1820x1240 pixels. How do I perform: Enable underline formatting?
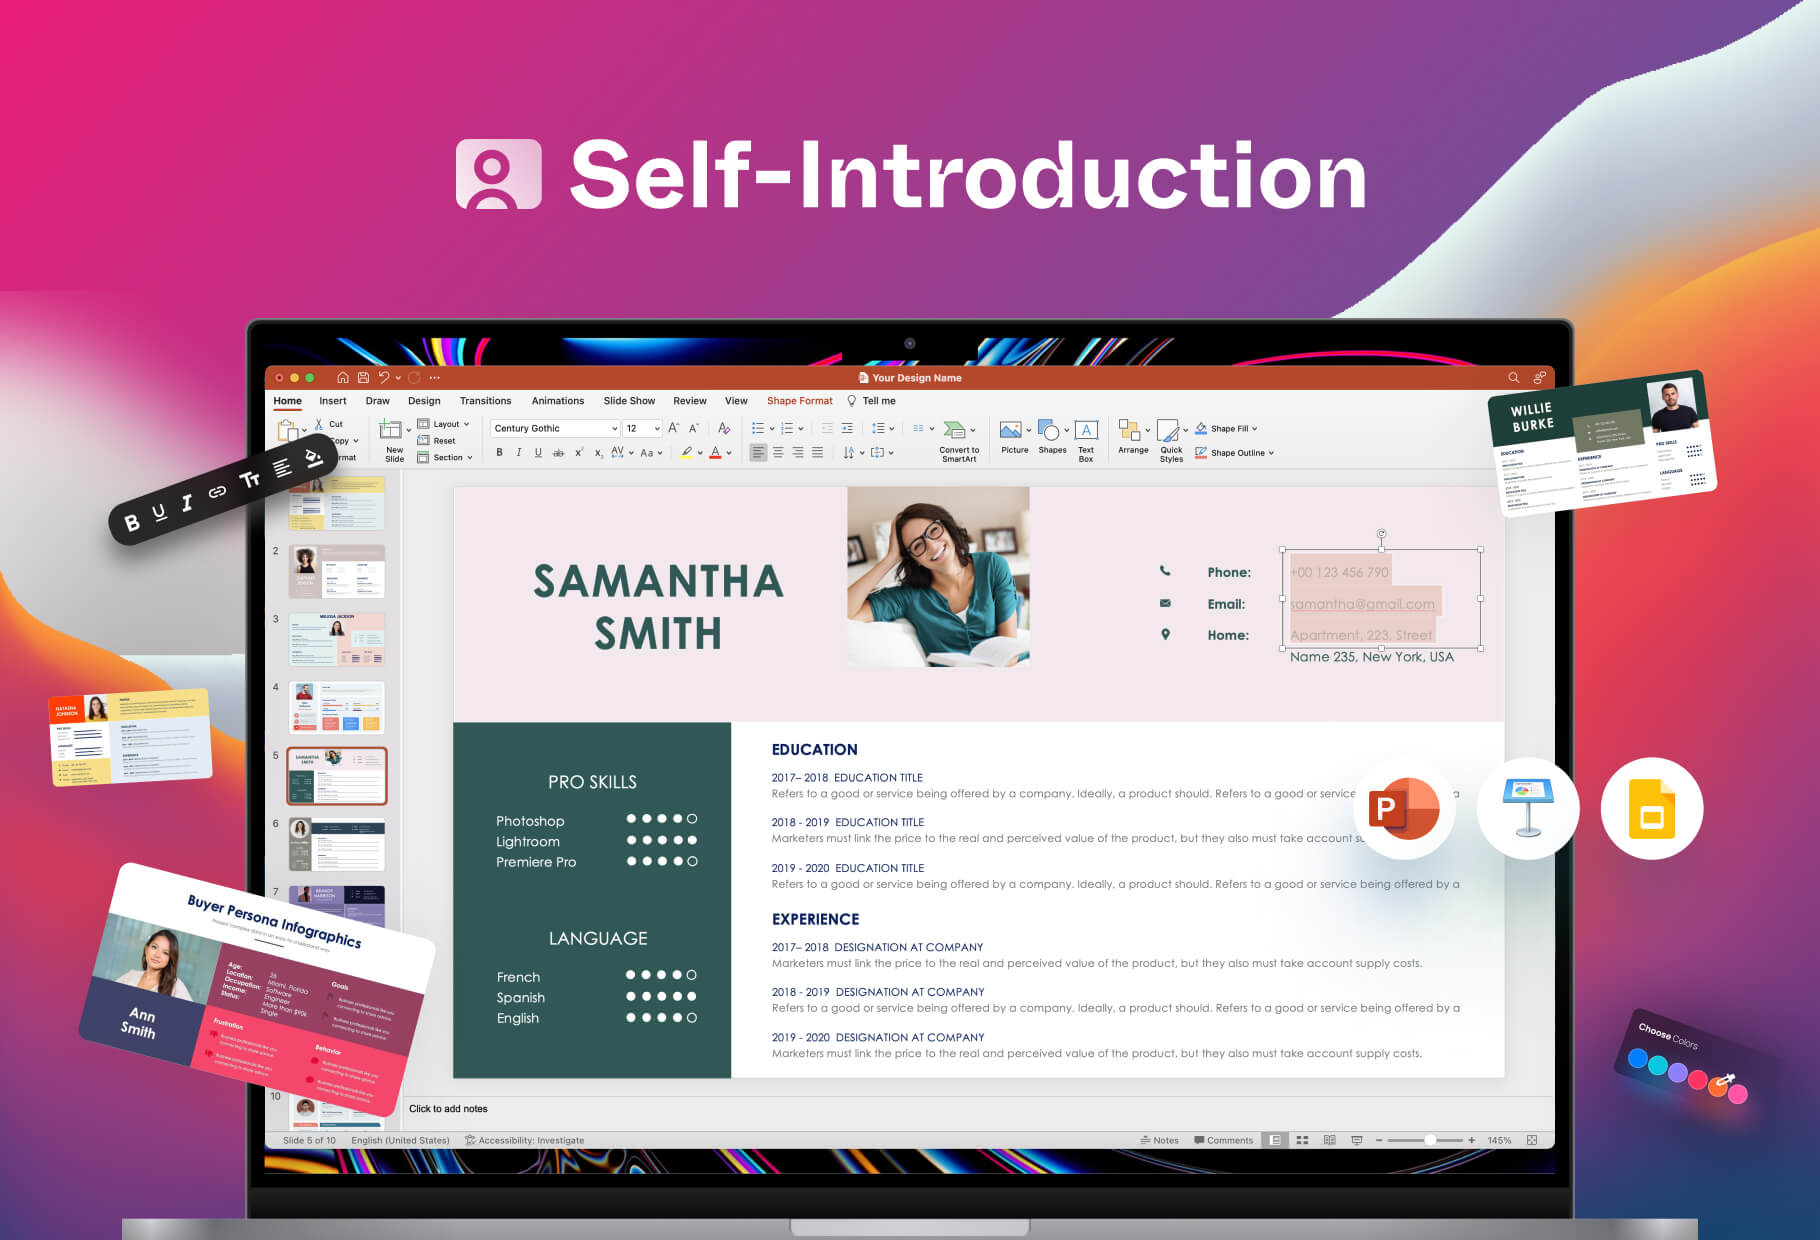pyautogui.click(x=538, y=452)
